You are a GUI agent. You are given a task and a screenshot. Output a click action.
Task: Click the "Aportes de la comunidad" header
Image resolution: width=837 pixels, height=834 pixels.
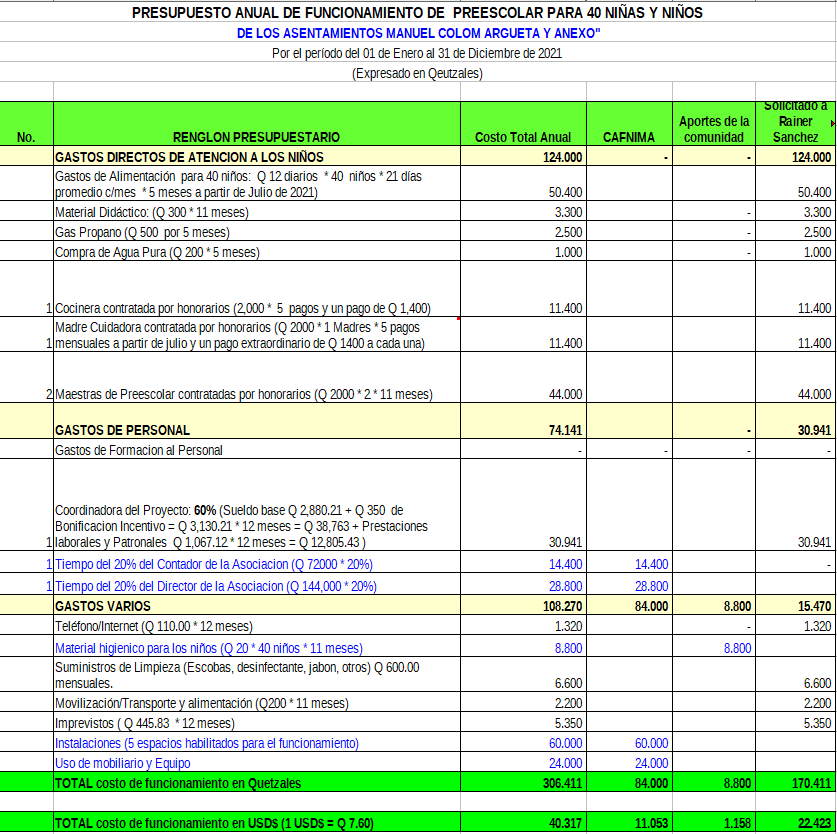click(x=713, y=129)
